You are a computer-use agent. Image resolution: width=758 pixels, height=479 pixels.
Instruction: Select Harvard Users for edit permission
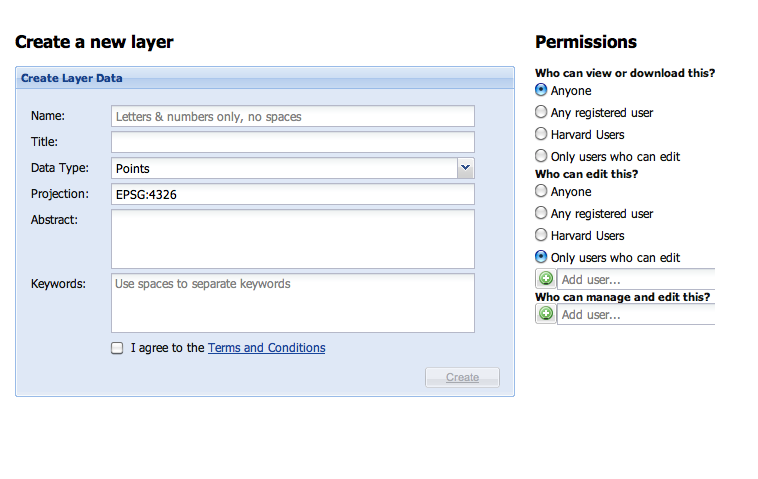click(542, 235)
